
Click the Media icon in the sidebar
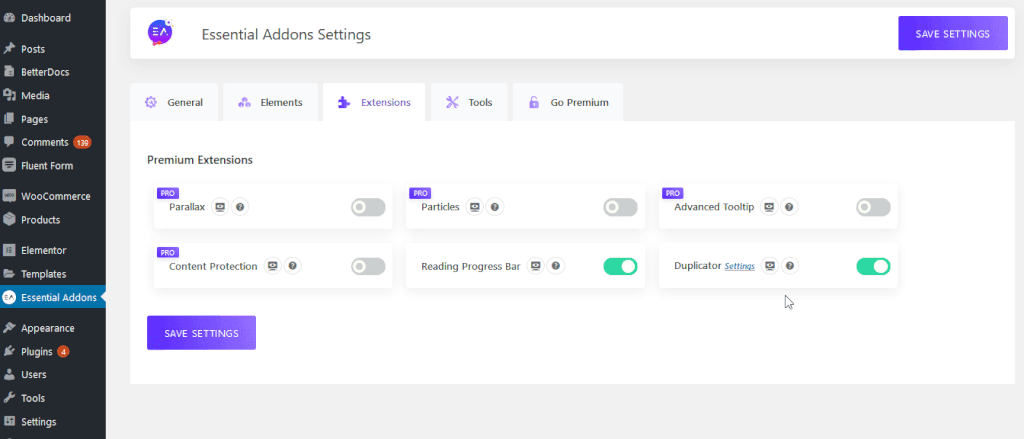(9, 95)
